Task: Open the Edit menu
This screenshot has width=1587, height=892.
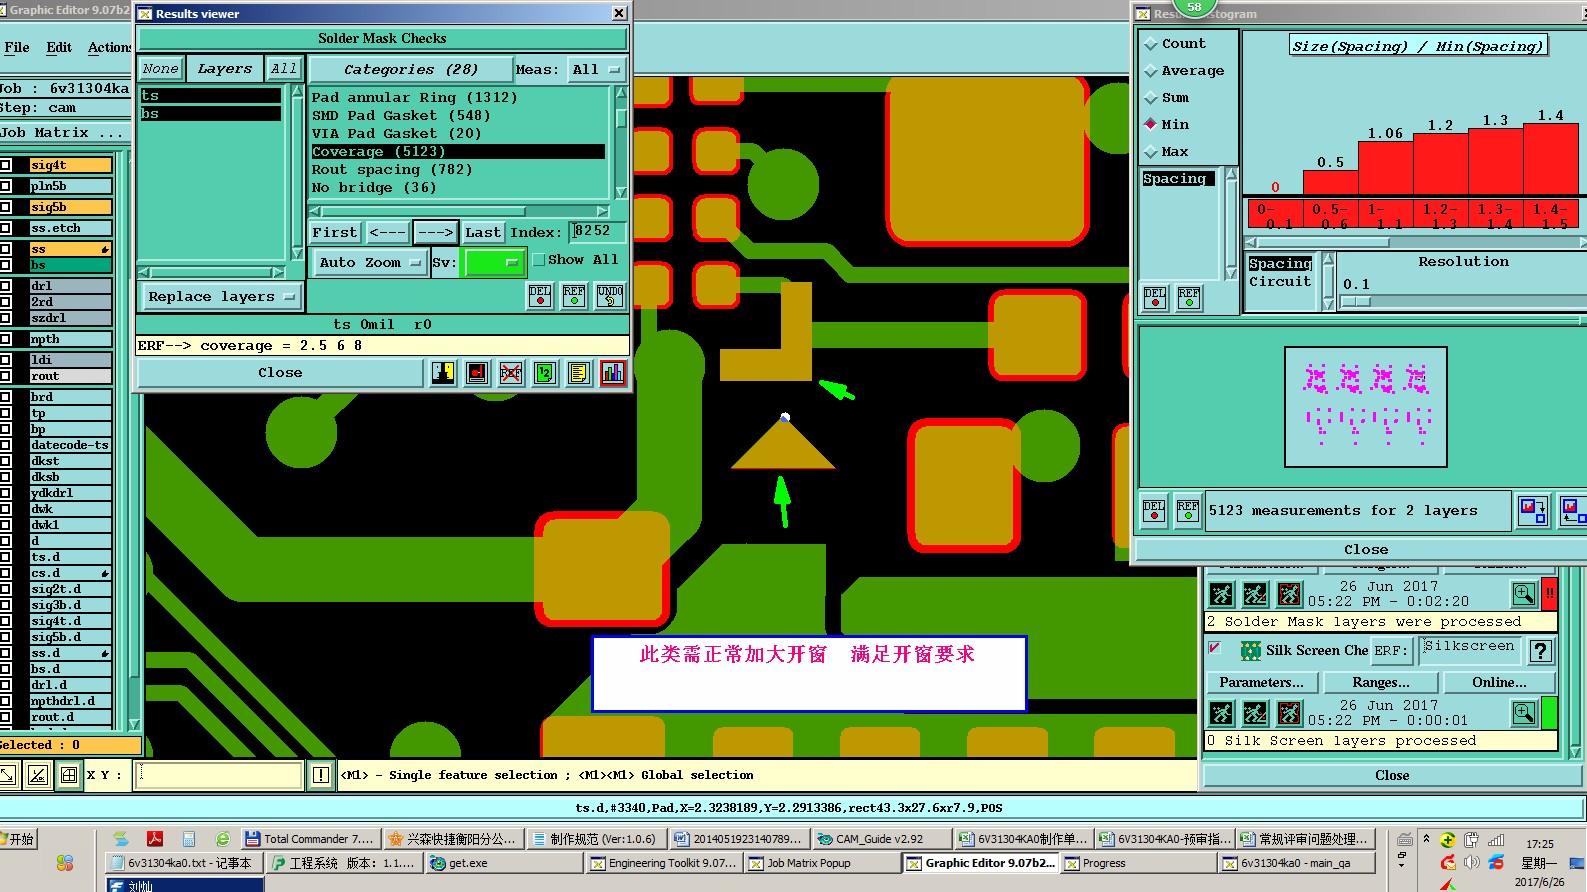Action: [x=59, y=47]
